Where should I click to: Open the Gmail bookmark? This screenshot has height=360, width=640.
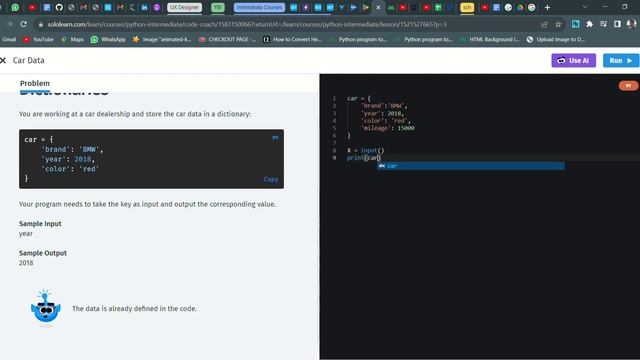9,39
